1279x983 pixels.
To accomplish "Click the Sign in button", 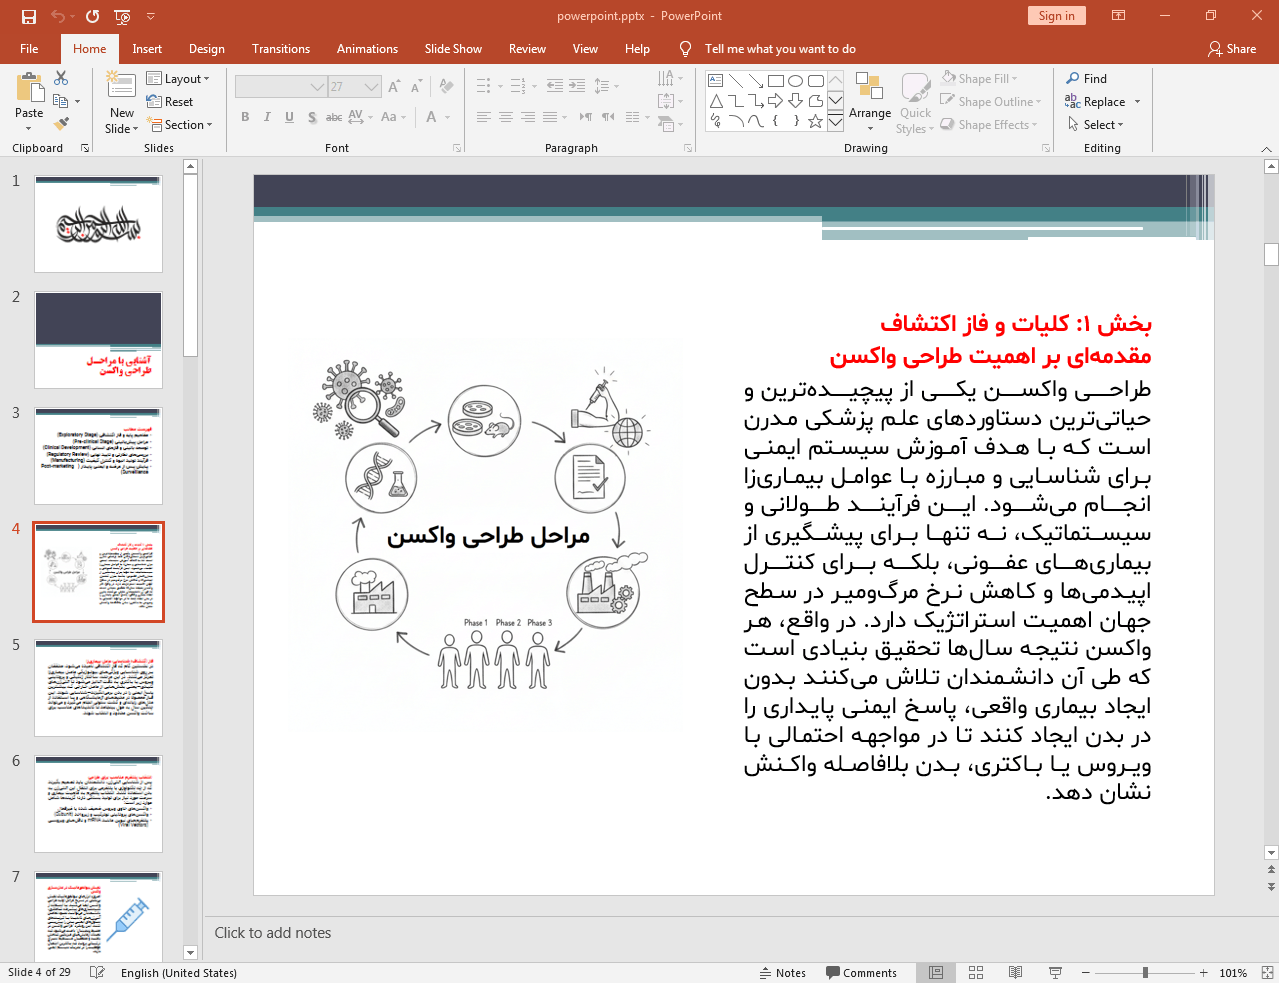I will click(x=1056, y=15).
